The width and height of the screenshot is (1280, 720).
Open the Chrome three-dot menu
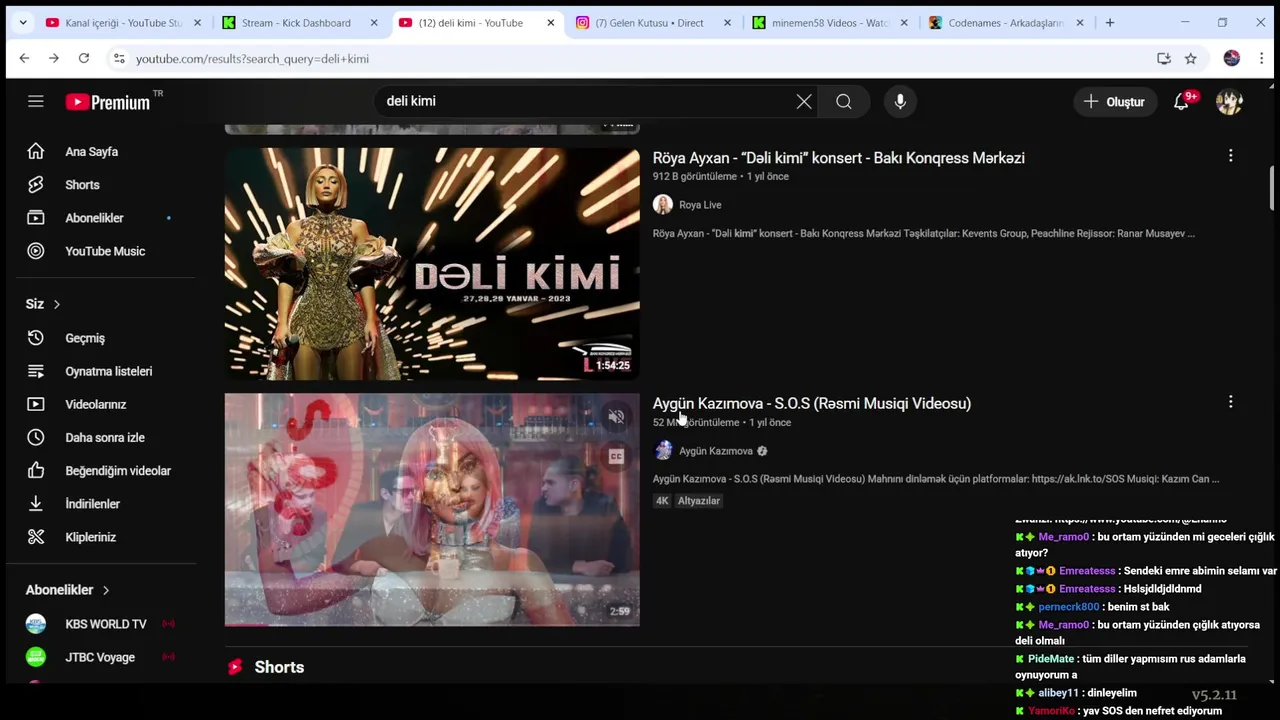(1262, 59)
